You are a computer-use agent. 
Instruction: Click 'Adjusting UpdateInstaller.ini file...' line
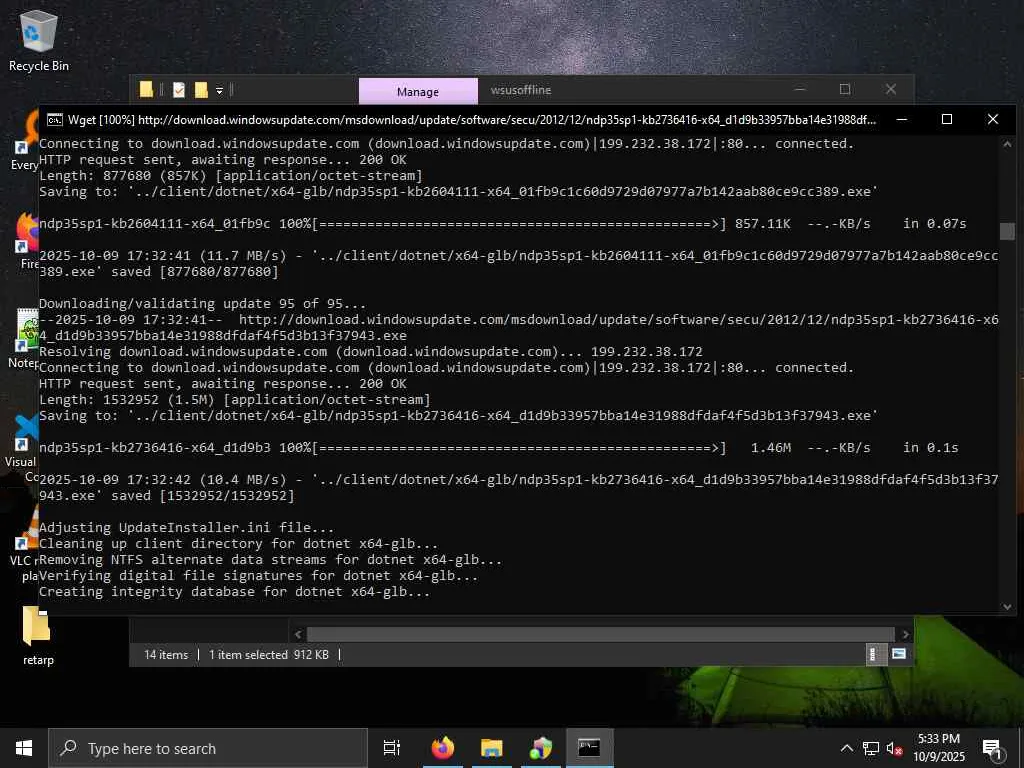click(x=186, y=528)
